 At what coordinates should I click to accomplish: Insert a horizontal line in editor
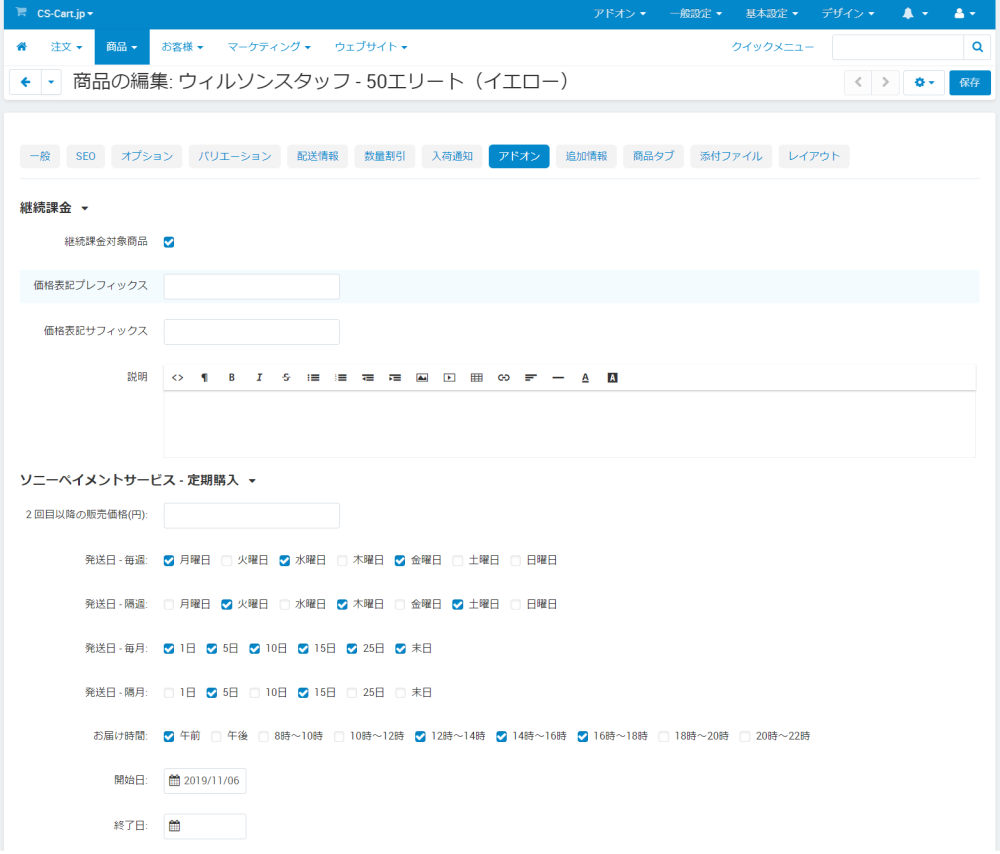point(558,378)
